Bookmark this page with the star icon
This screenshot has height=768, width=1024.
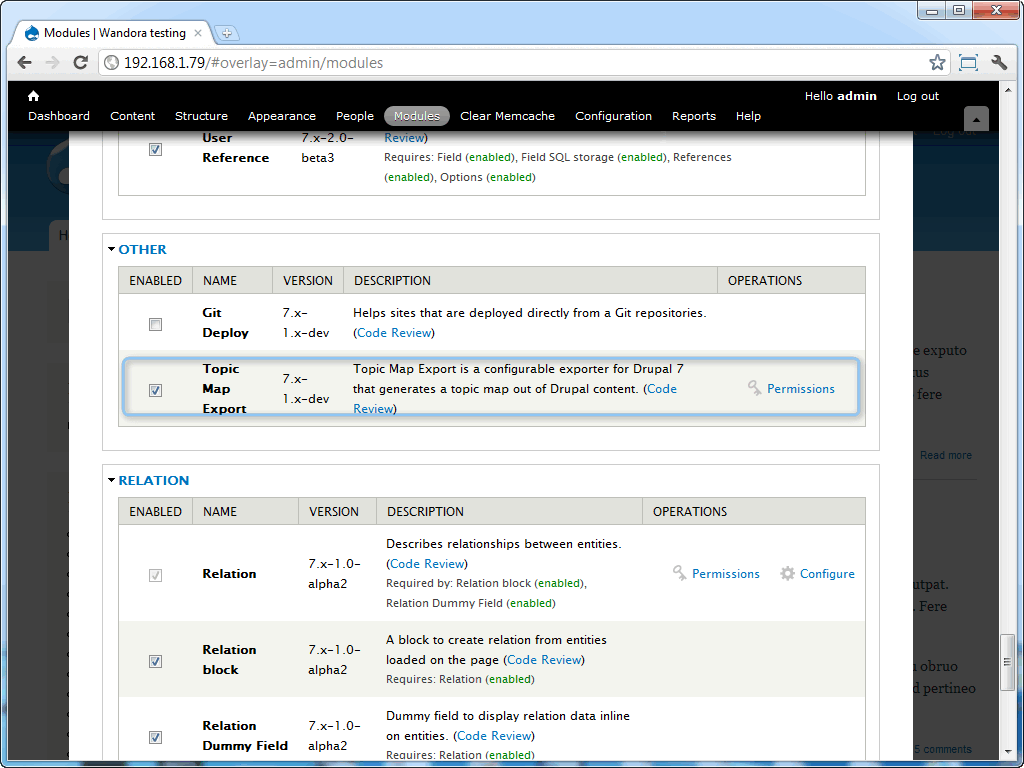(x=937, y=61)
